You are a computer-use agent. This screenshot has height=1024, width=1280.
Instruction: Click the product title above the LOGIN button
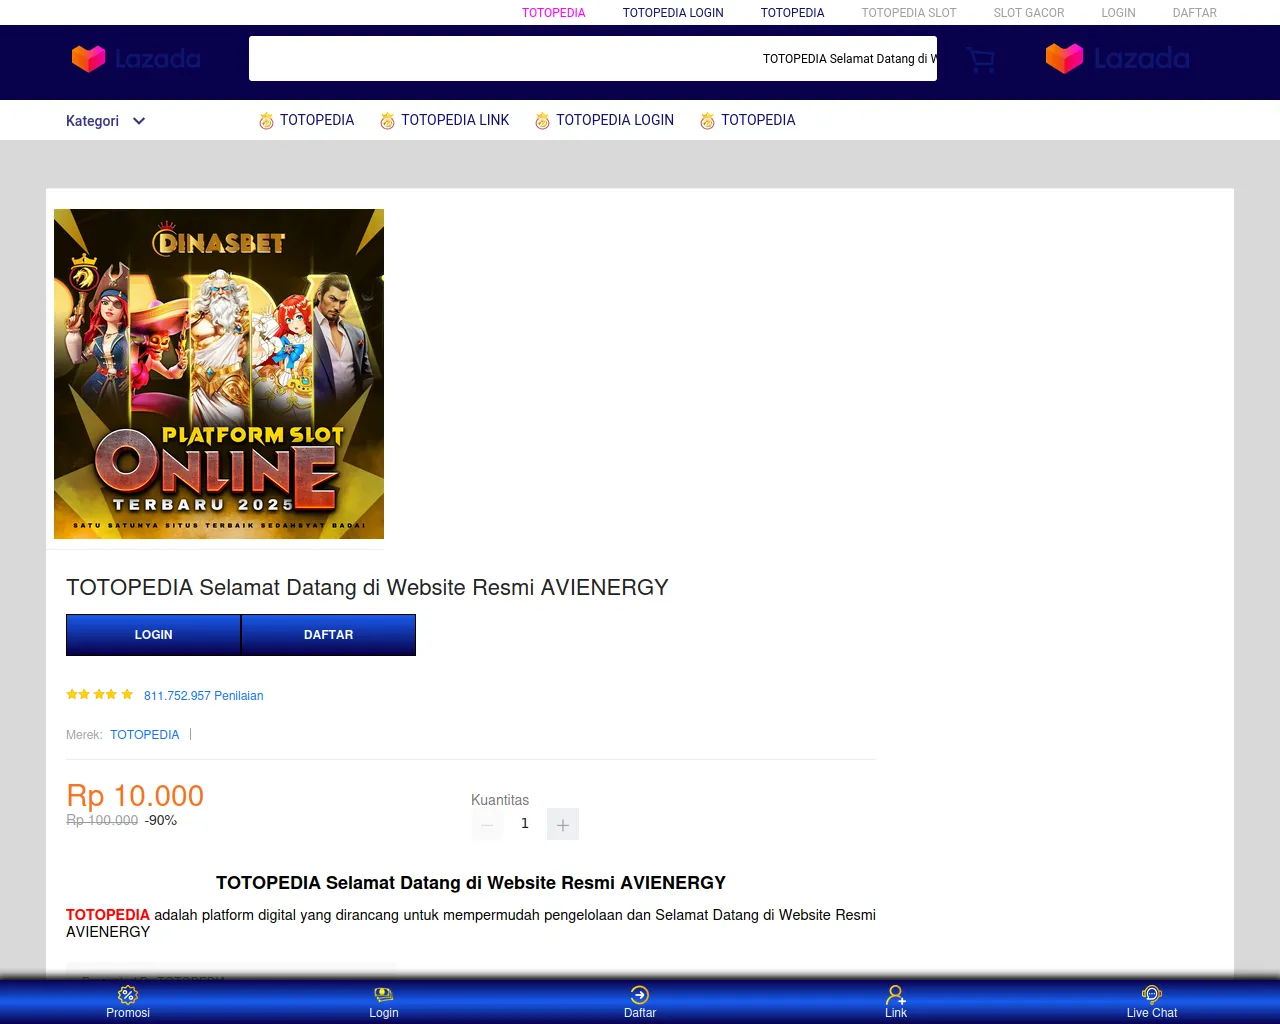point(367,588)
